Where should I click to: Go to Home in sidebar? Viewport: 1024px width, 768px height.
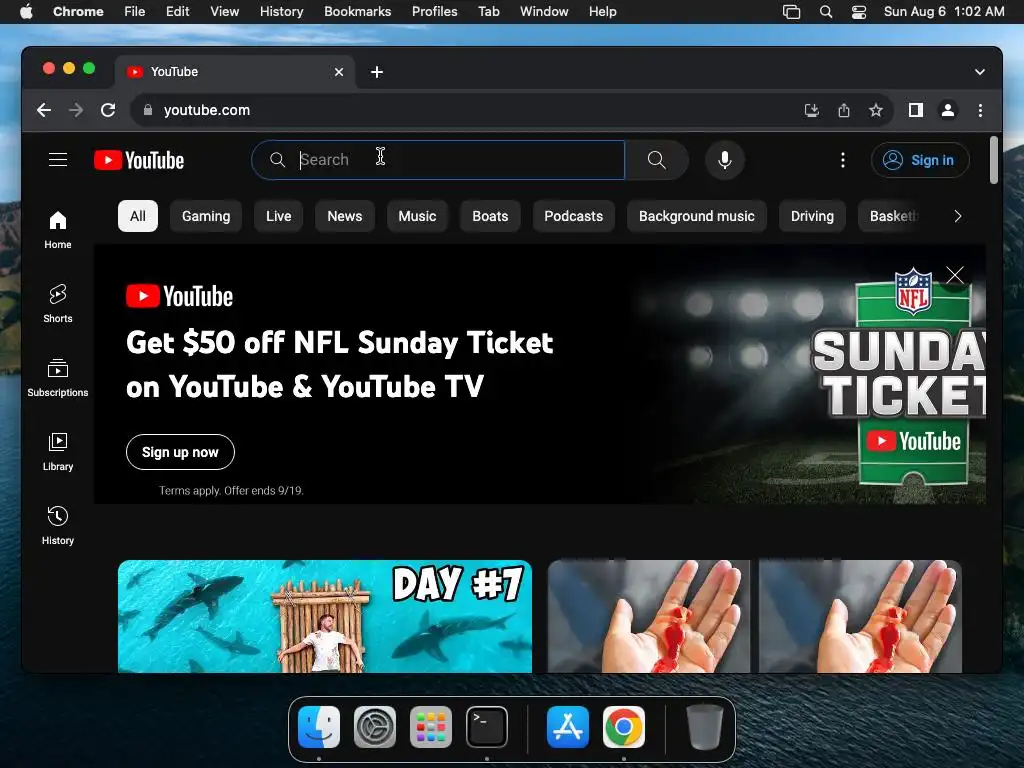(x=57, y=230)
